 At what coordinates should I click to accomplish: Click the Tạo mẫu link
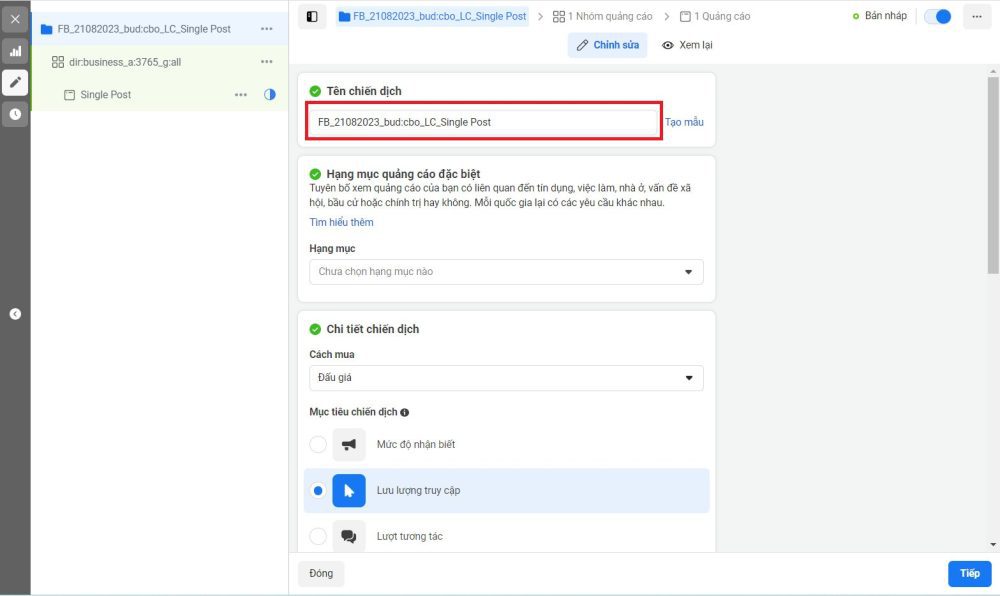(x=684, y=122)
